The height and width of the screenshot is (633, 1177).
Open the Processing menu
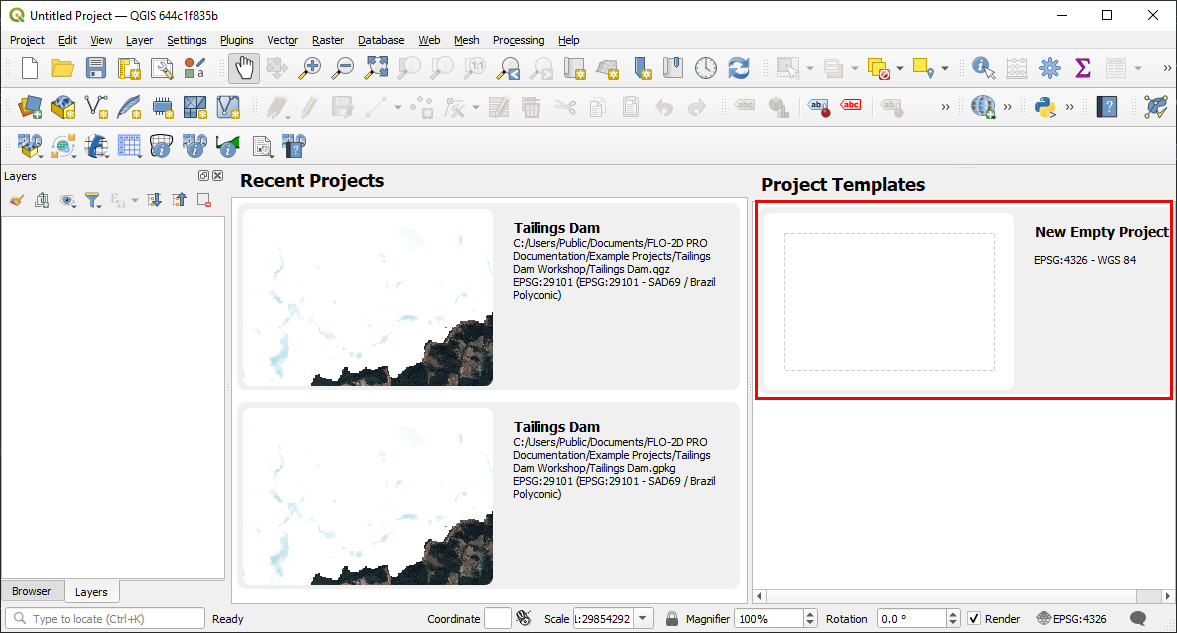pos(518,40)
